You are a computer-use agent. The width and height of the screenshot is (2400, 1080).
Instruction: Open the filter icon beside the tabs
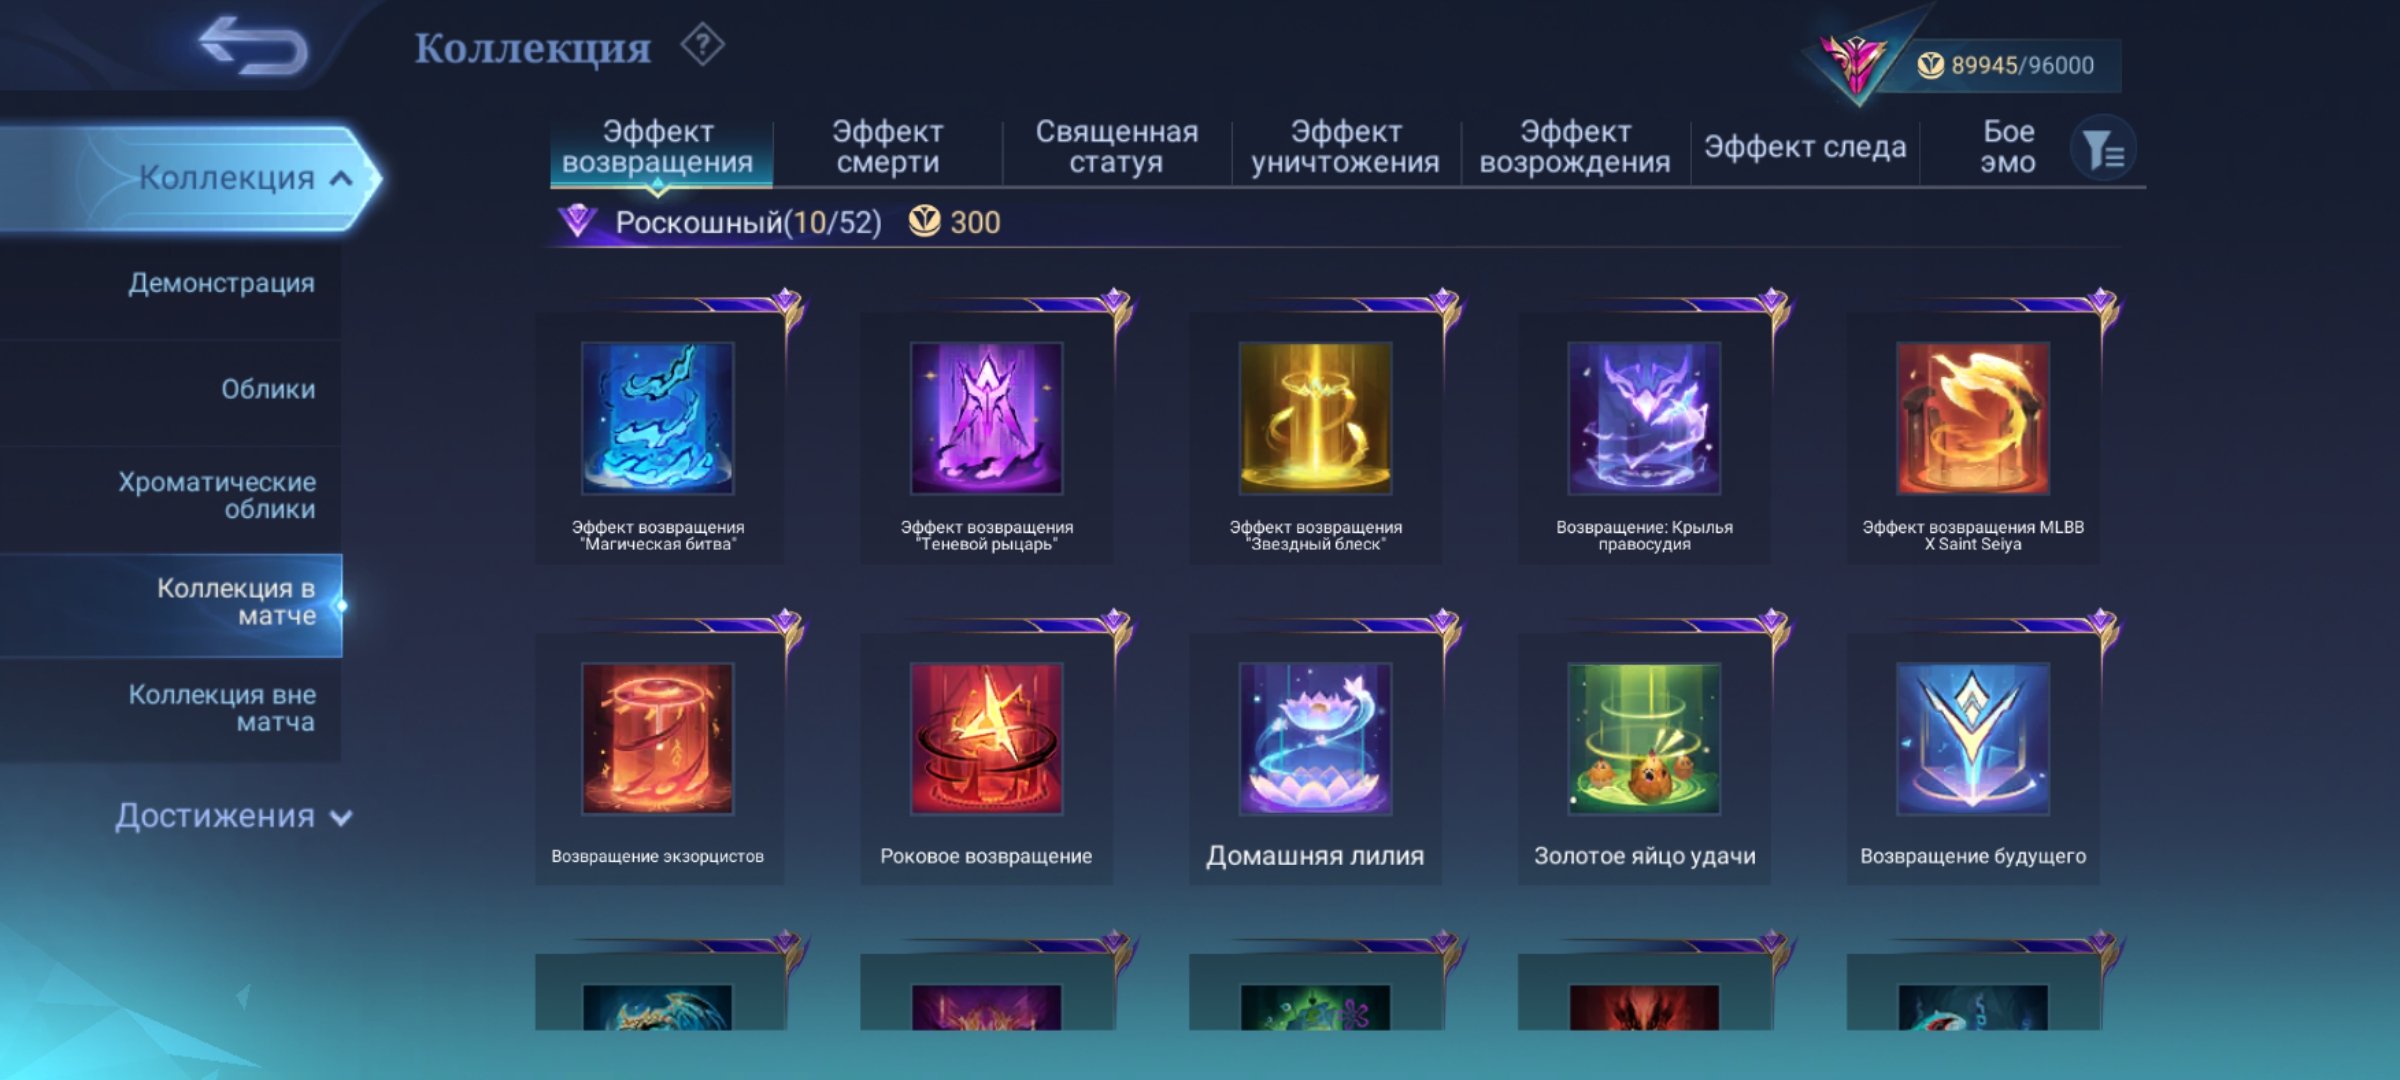coord(2103,148)
